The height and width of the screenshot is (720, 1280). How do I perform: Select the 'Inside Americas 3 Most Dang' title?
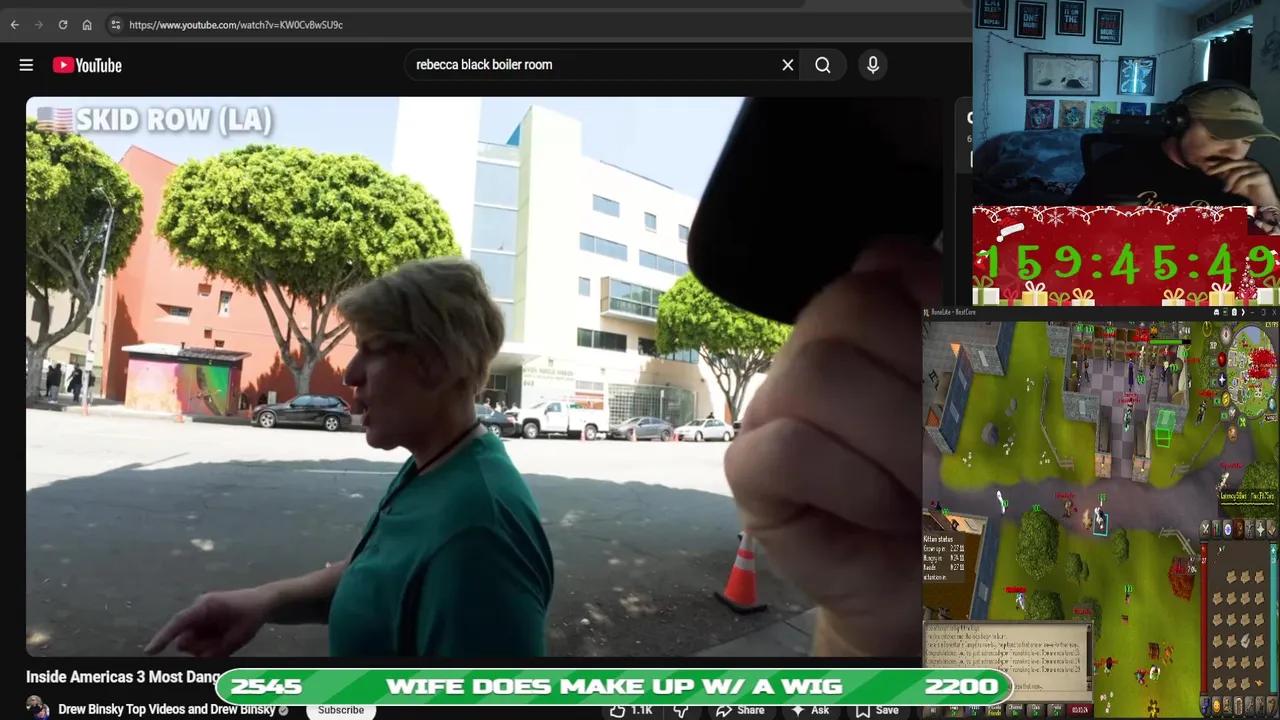122,677
